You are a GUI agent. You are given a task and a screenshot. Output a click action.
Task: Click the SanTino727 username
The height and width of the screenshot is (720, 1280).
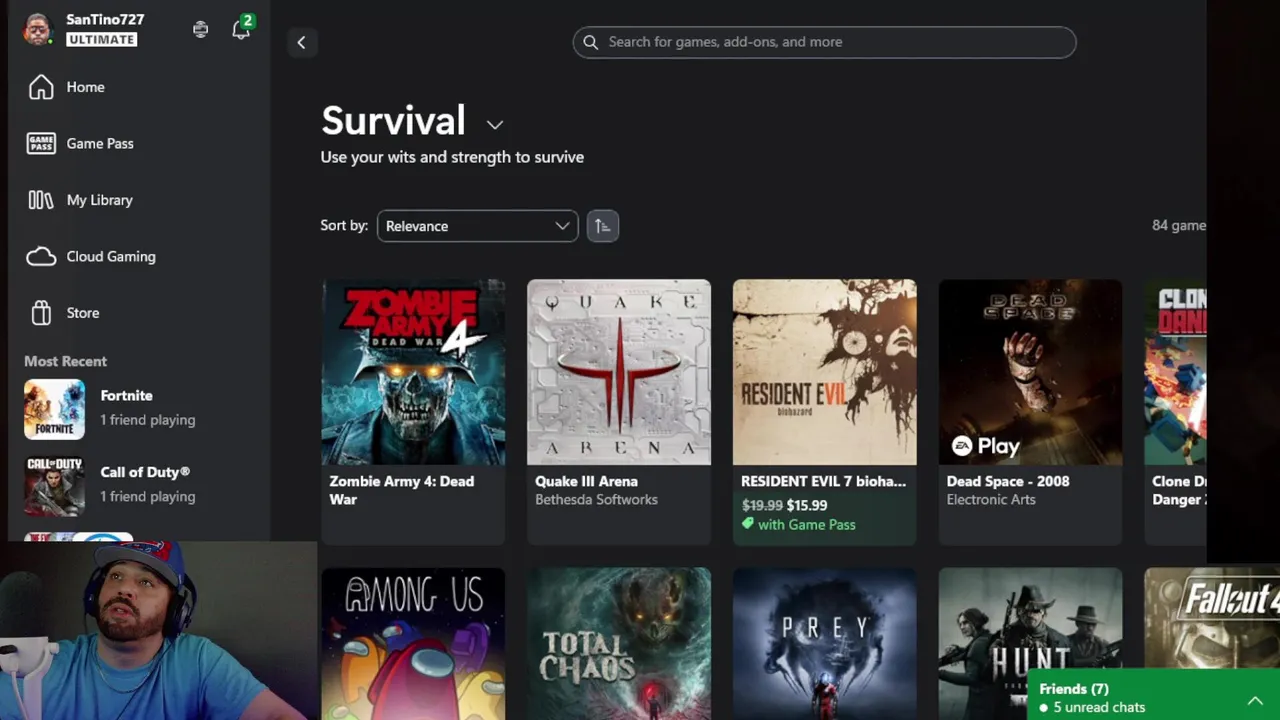pyautogui.click(x=105, y=19)
